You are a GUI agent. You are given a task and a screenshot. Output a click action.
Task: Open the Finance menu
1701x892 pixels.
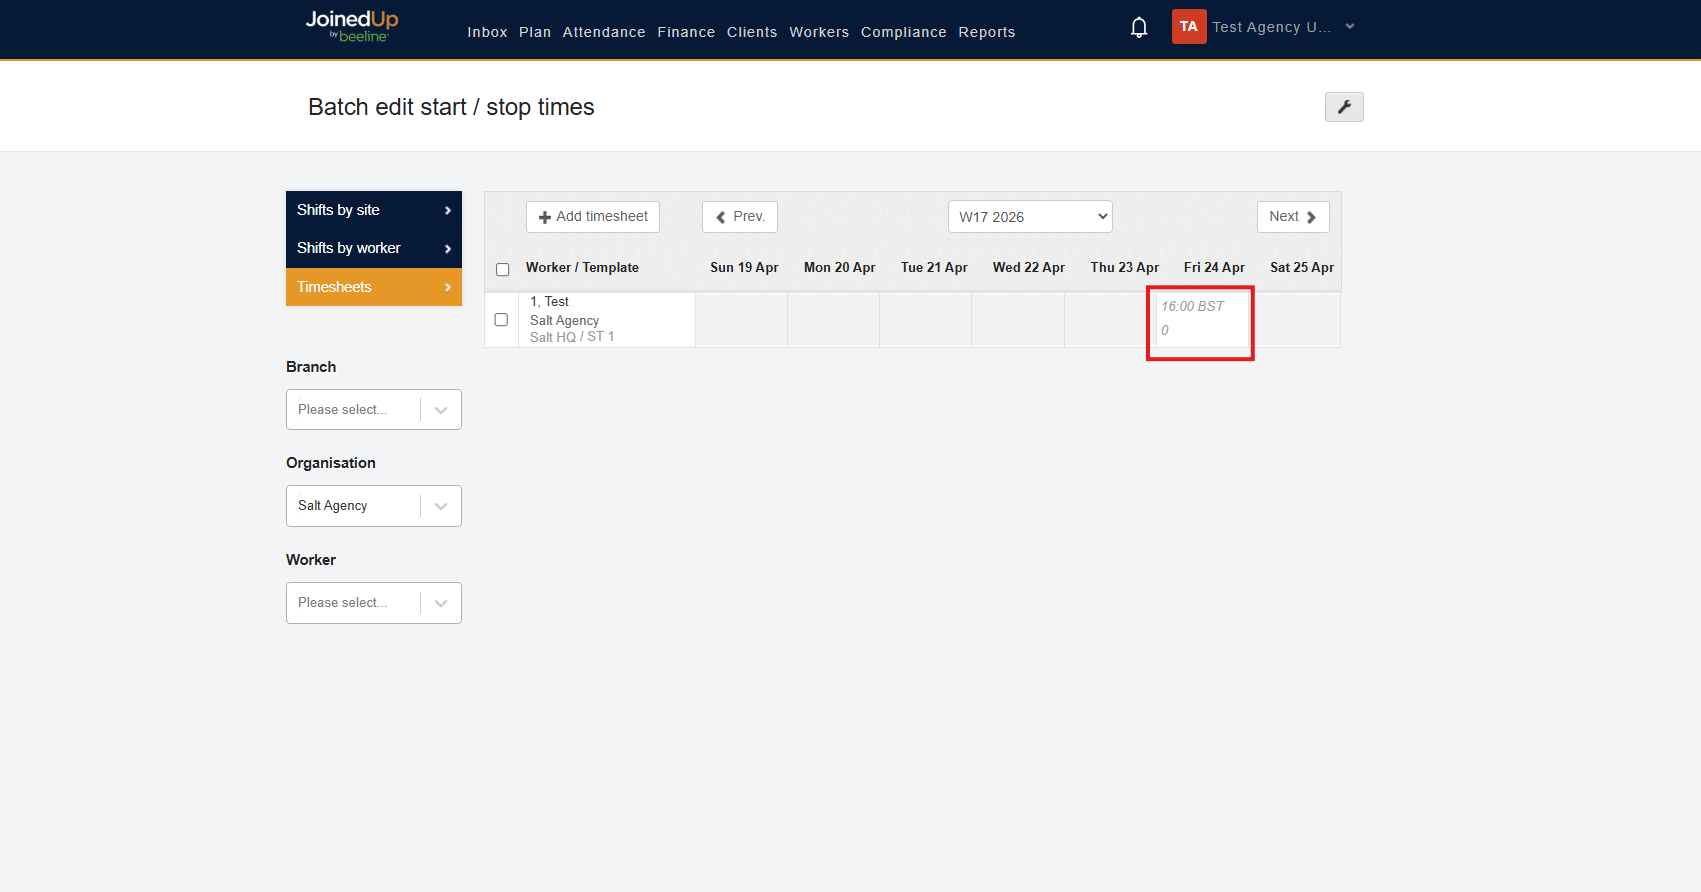(686, 32)
